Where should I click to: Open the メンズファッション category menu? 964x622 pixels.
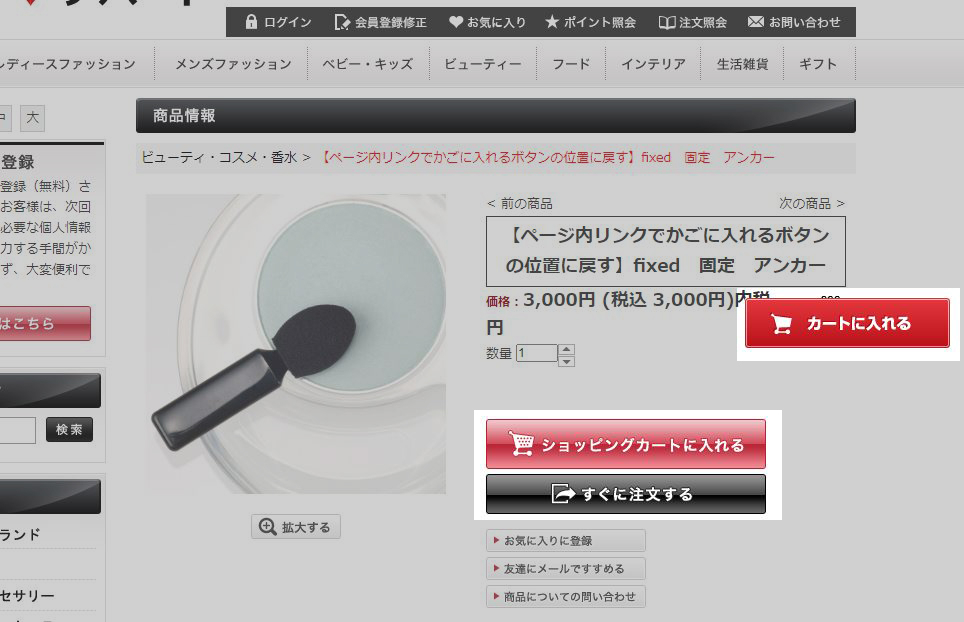[x=233, y=64]
